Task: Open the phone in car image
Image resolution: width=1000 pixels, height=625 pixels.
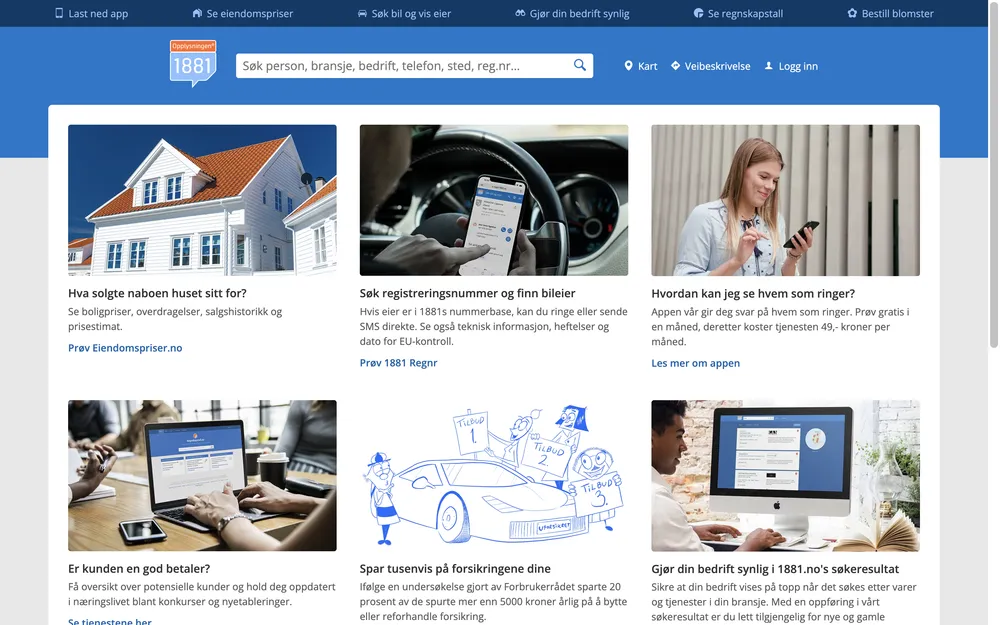Action: tap(494, 200)
